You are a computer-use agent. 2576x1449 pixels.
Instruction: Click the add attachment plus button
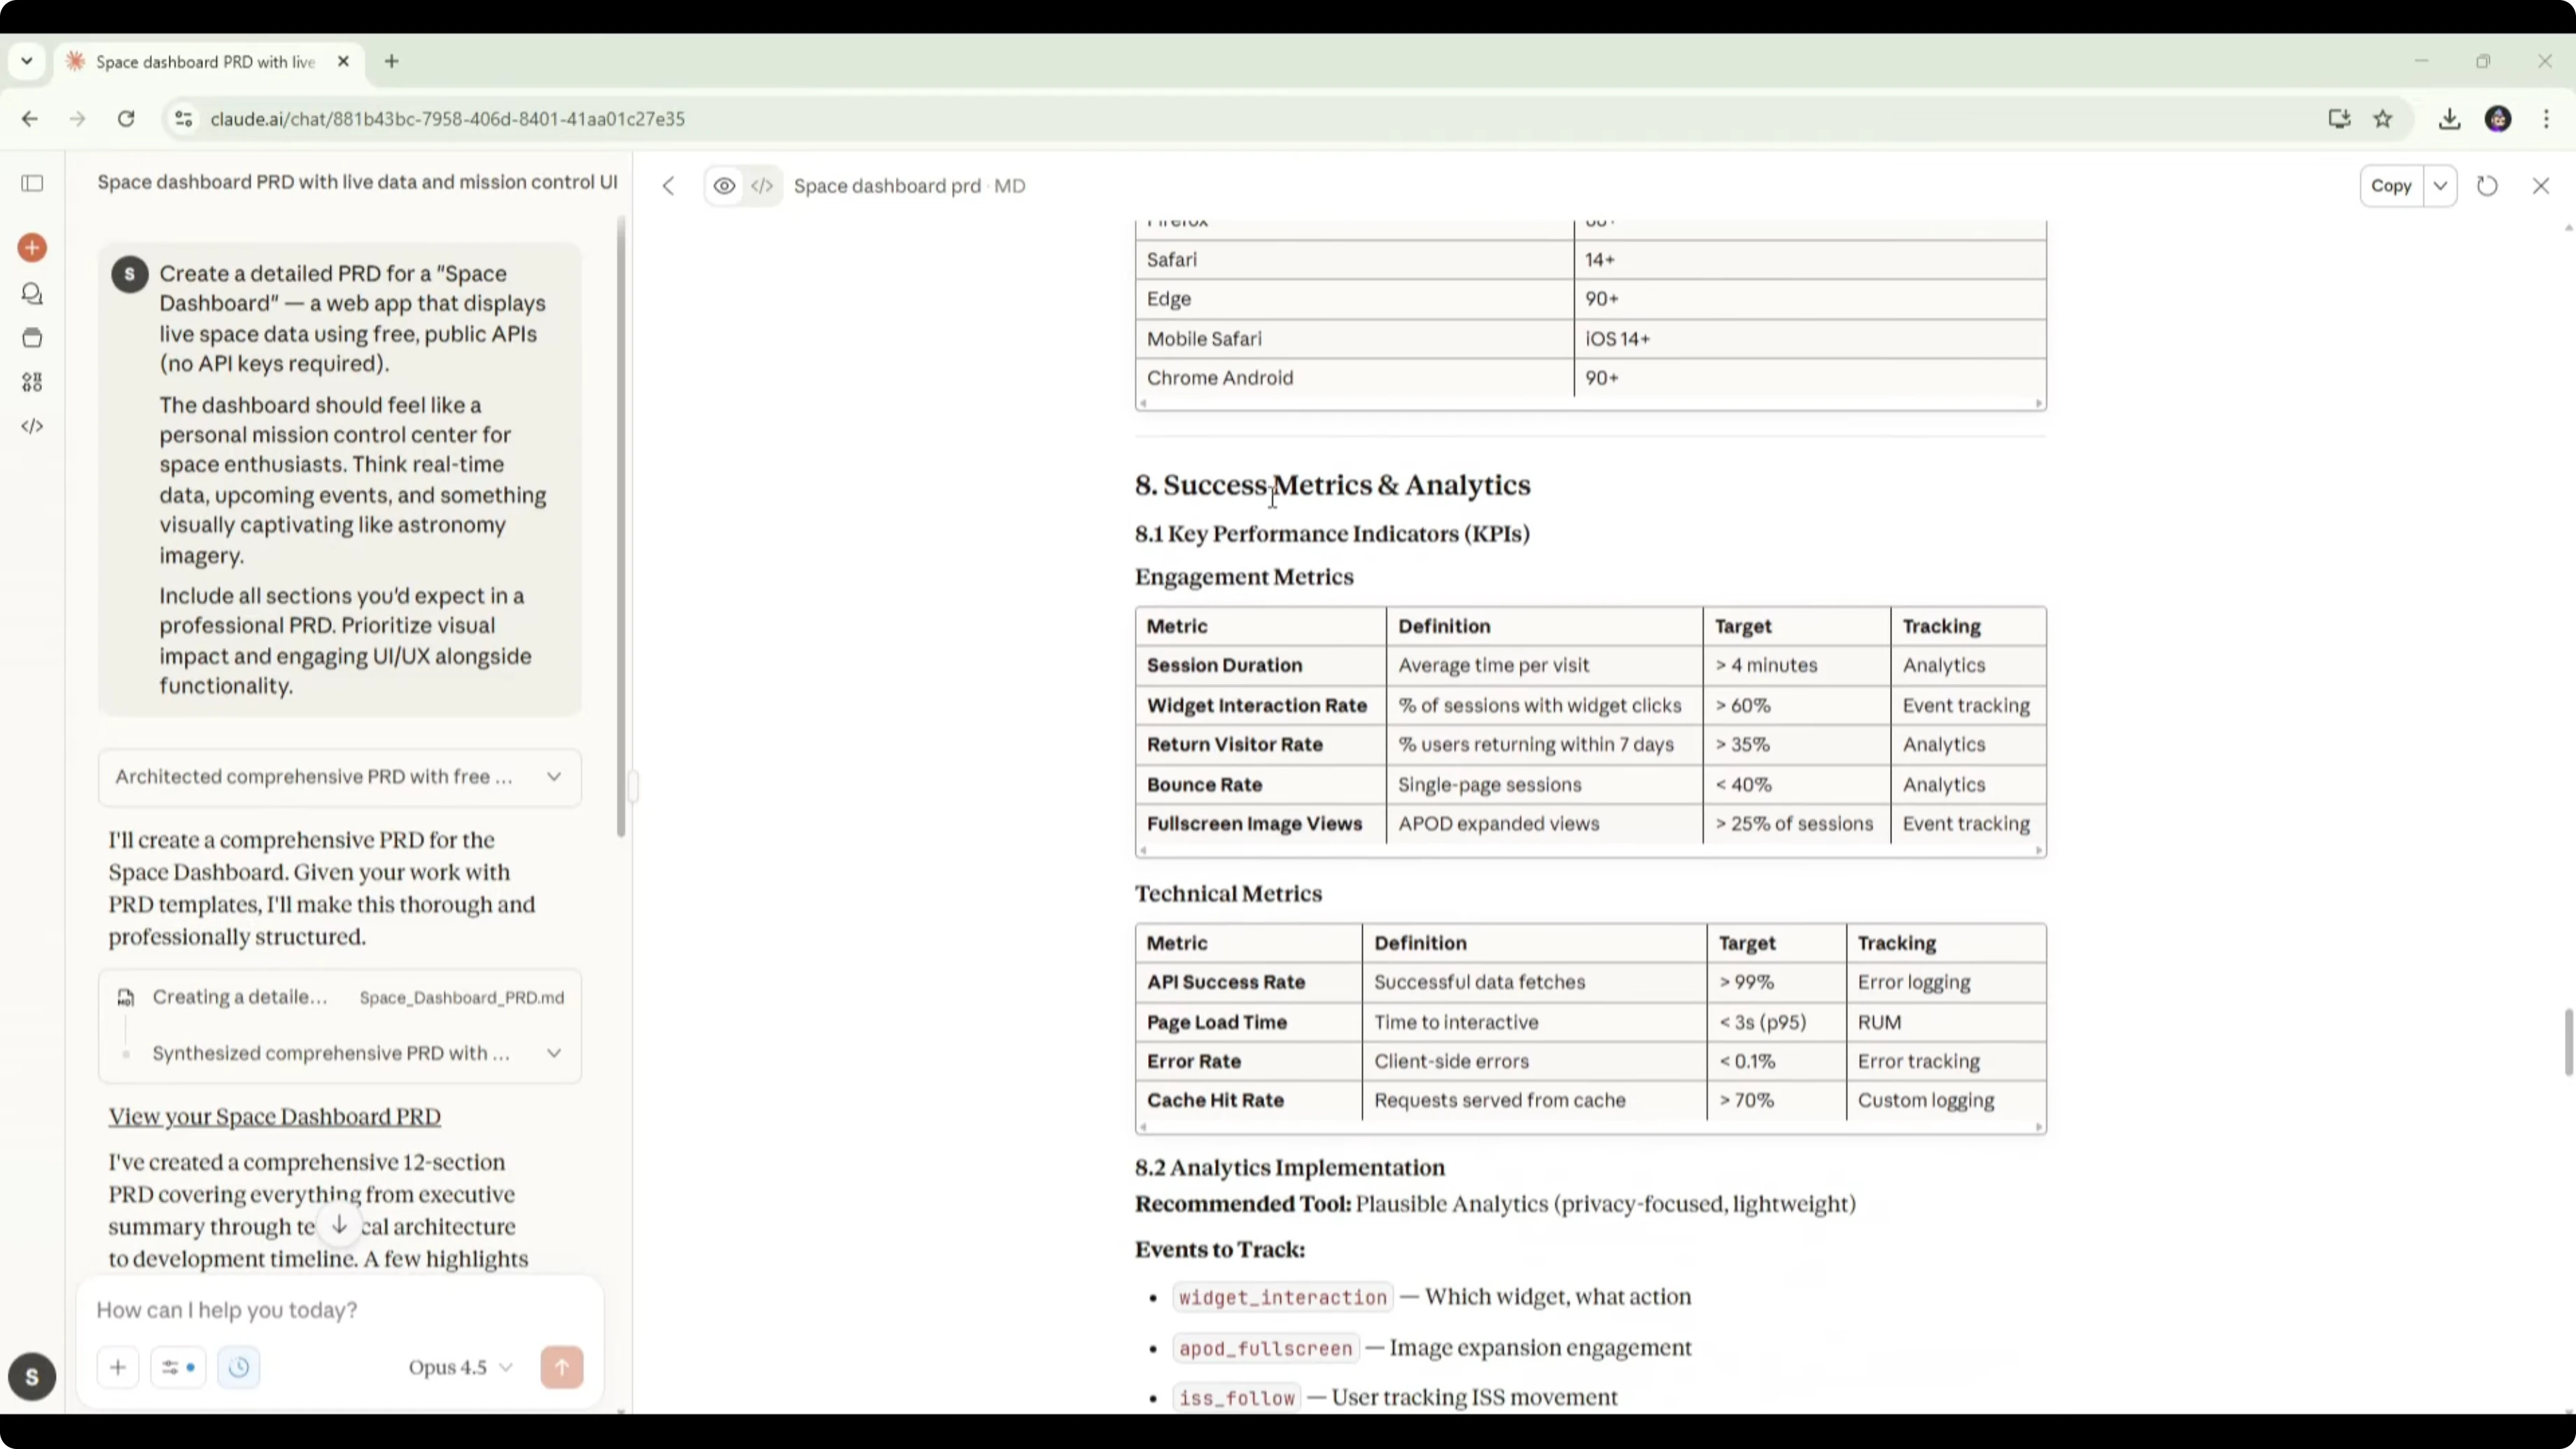click(x=118, y=1367)
